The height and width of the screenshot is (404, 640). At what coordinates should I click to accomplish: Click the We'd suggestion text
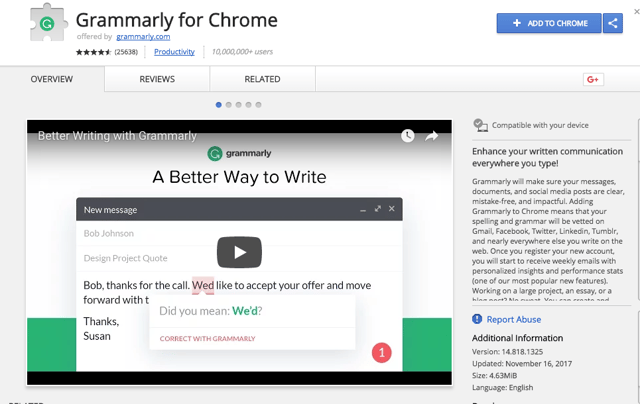pyautogui.click(x=245, y=311)
